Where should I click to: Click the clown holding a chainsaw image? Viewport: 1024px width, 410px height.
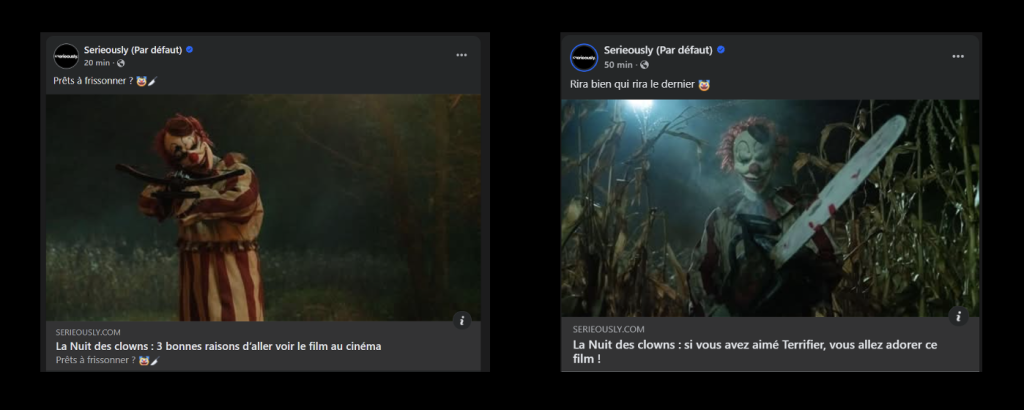770,207
